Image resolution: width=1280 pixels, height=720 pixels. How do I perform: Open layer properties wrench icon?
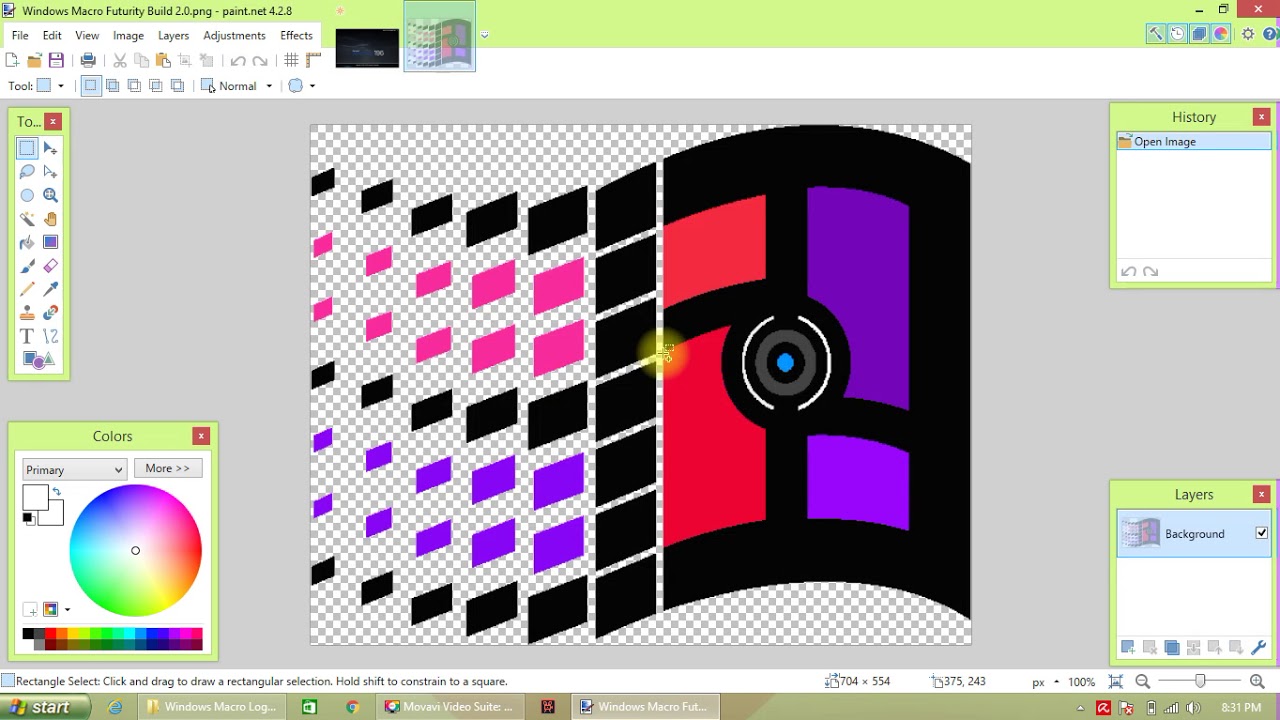1259,648
